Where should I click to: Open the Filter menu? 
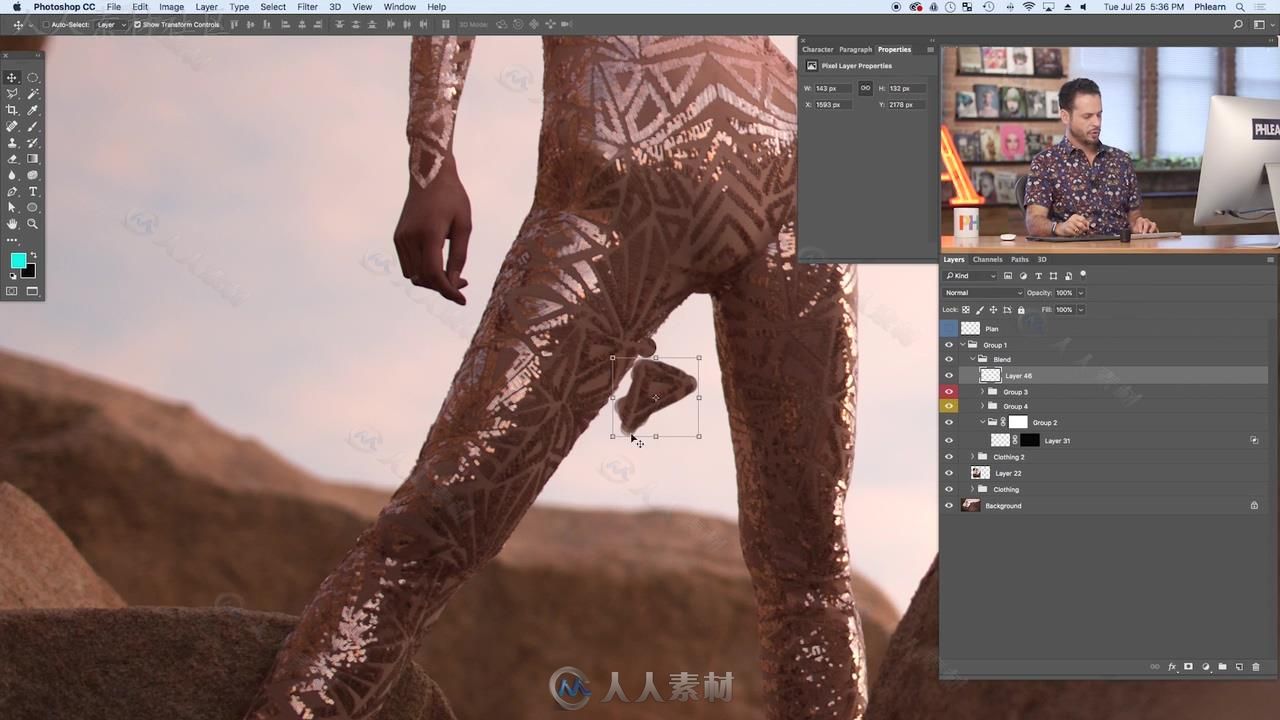pyautogui.click(x=307, y=7)
